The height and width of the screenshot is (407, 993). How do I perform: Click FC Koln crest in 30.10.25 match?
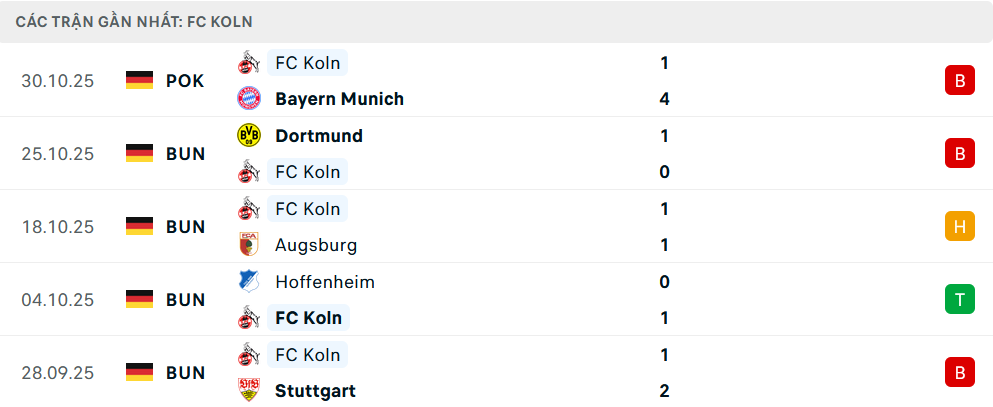pos(248,63)
